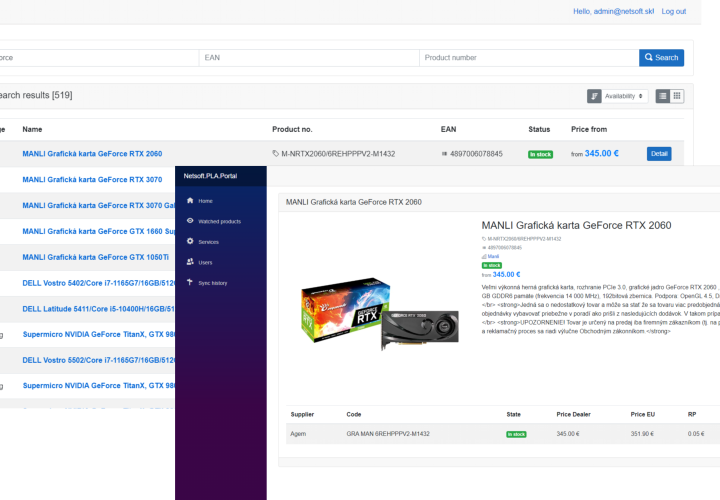Click the In stock badge in results row

(x=540, y=154)
